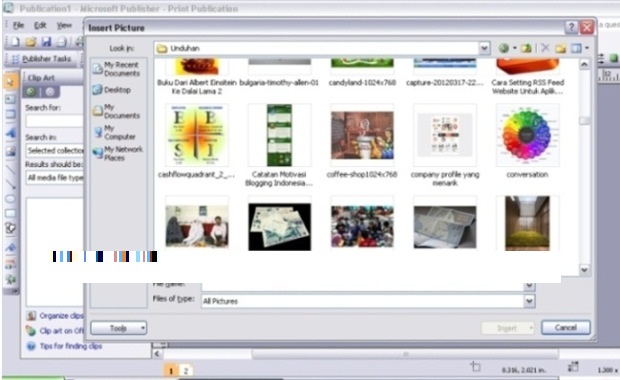Click the New publication icon in Publisher toolbar
Screen dimensions: 620x380
point(15,42)
